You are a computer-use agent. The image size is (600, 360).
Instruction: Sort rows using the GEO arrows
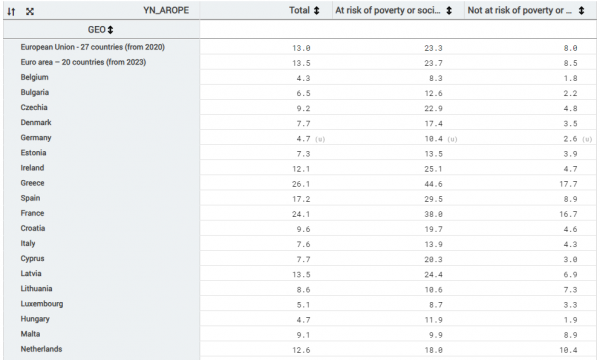tap(110, 30)
